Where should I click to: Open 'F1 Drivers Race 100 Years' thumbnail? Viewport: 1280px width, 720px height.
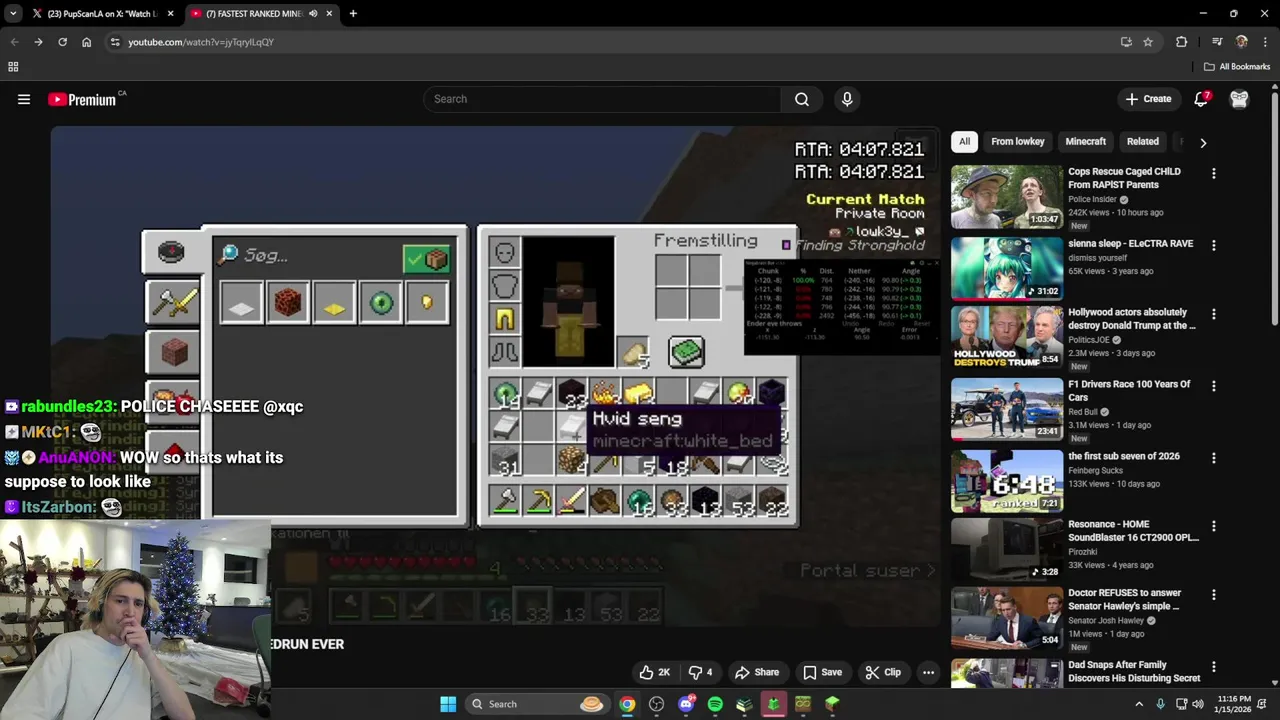coord(1007,409)
